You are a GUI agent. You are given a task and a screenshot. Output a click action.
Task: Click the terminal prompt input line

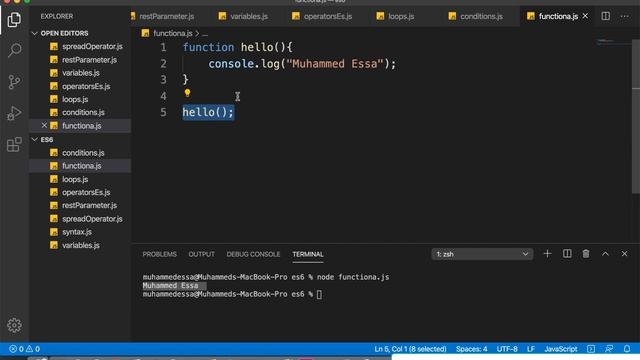pos(233,294)
